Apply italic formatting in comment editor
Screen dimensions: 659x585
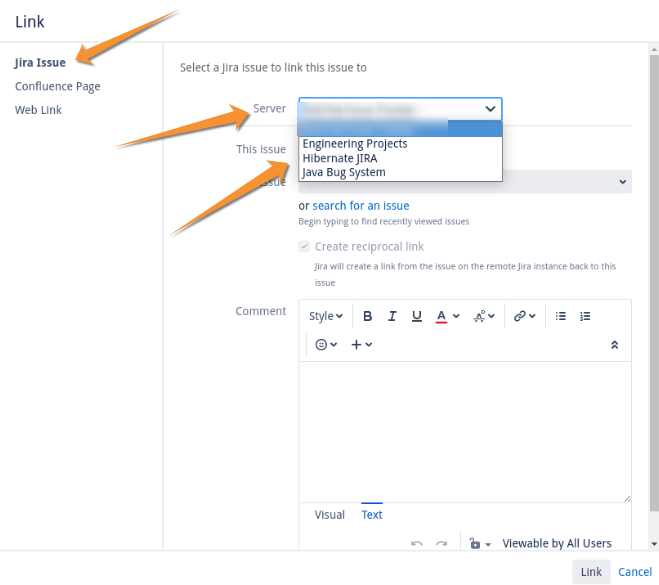coord(392,316)
